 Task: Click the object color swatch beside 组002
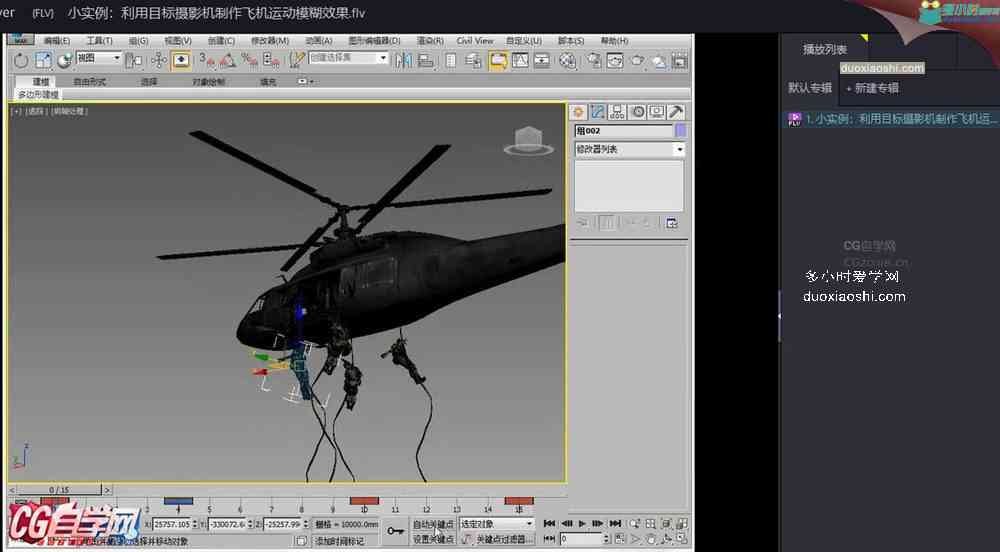coord(680,131)
